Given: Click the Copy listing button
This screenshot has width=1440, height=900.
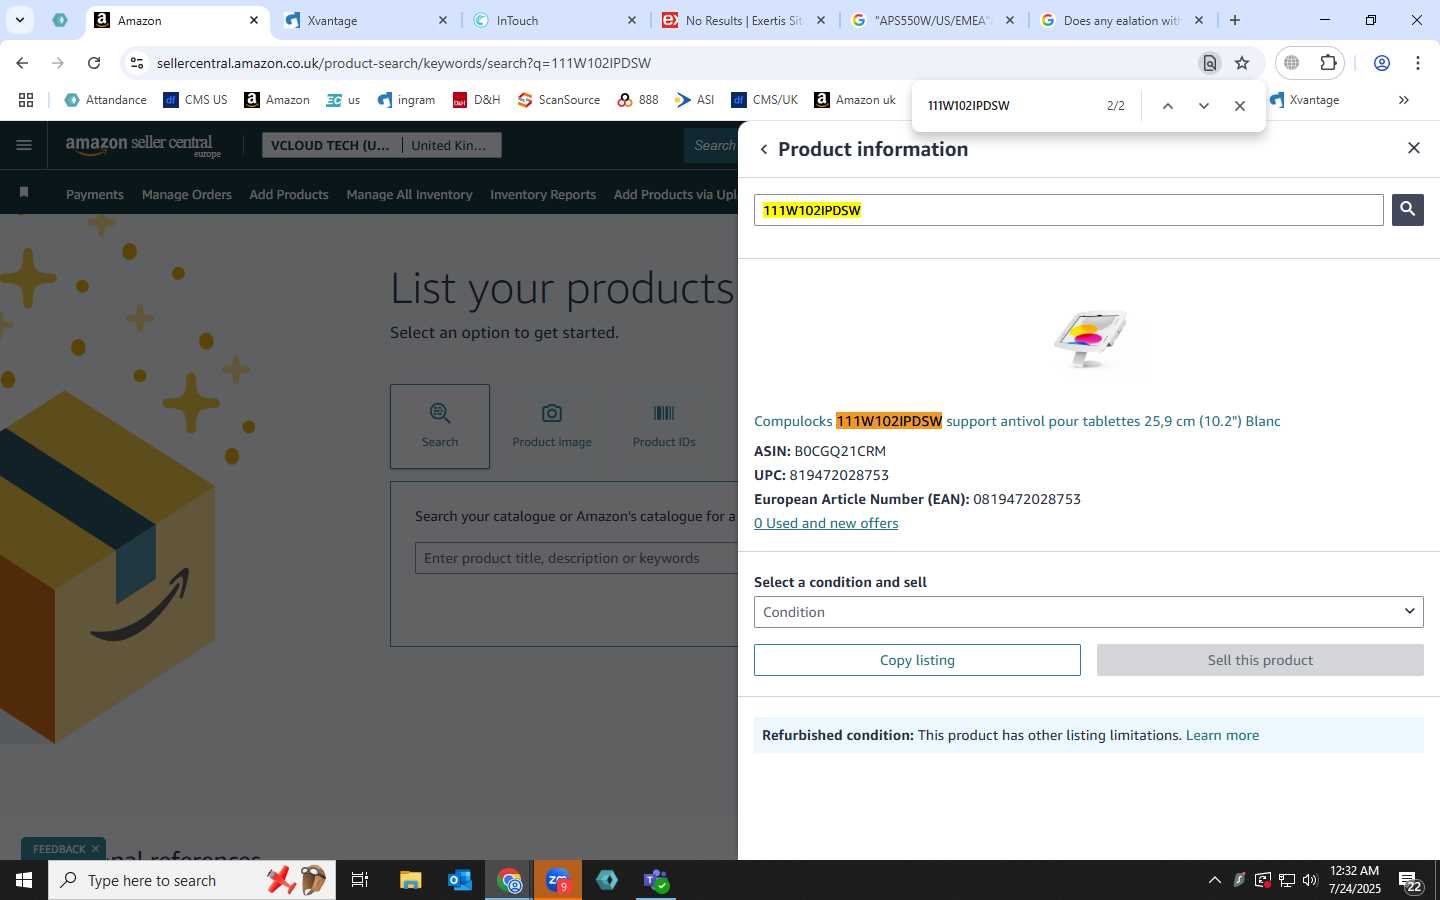Looking at the screenshot, I should (x=917, y=660).
